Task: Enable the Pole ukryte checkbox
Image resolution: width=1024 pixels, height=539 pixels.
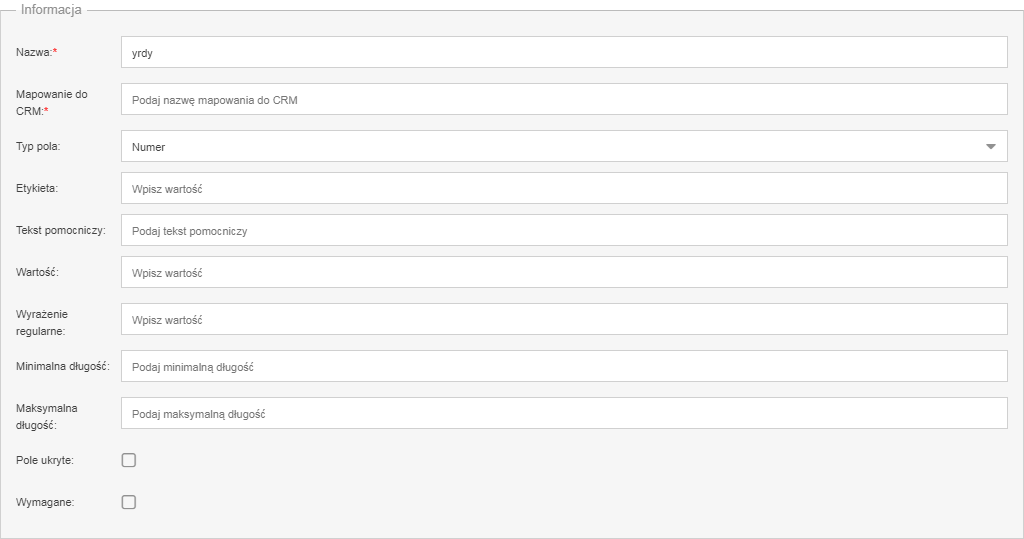Action: pyautogui.click(x=129, y=460)
